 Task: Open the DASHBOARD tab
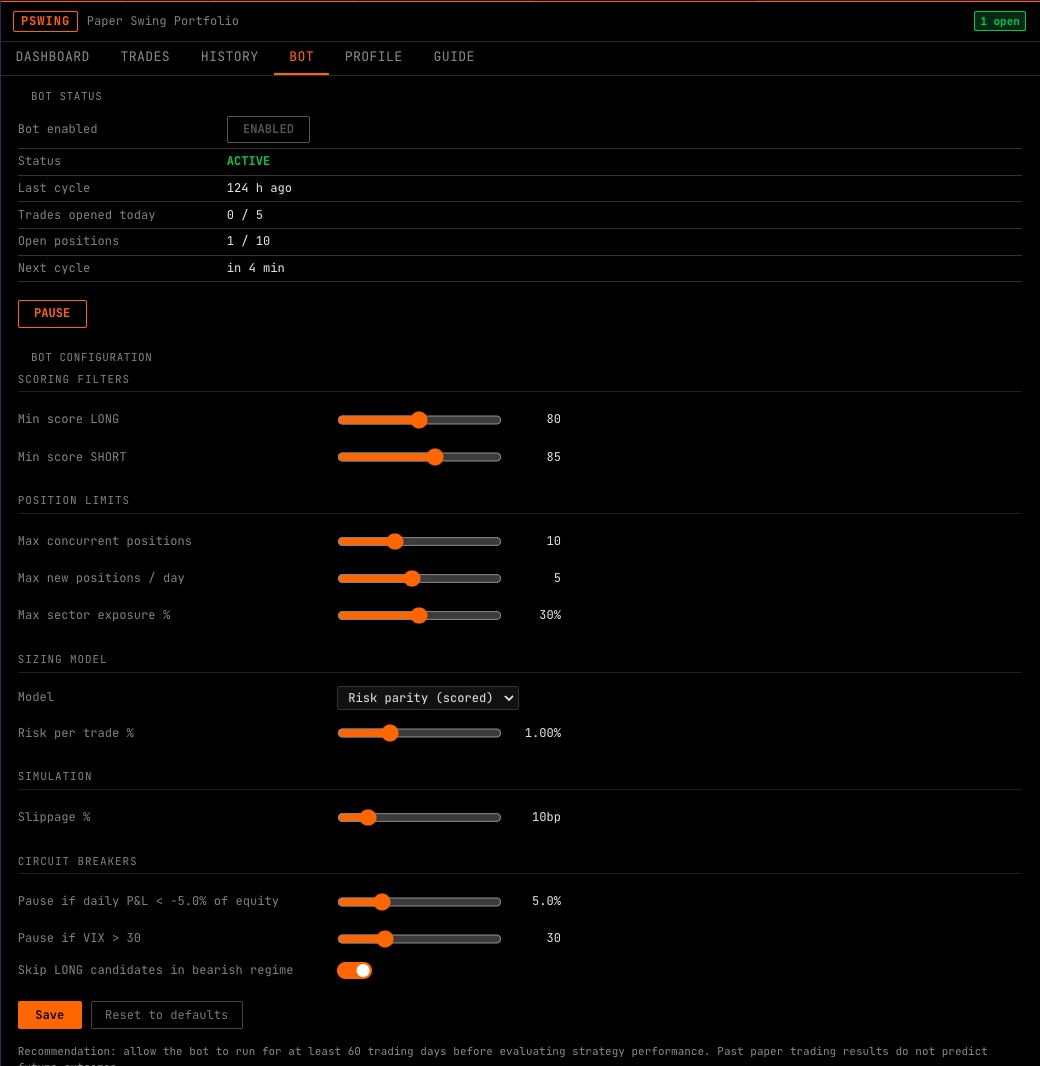(52, 57)
